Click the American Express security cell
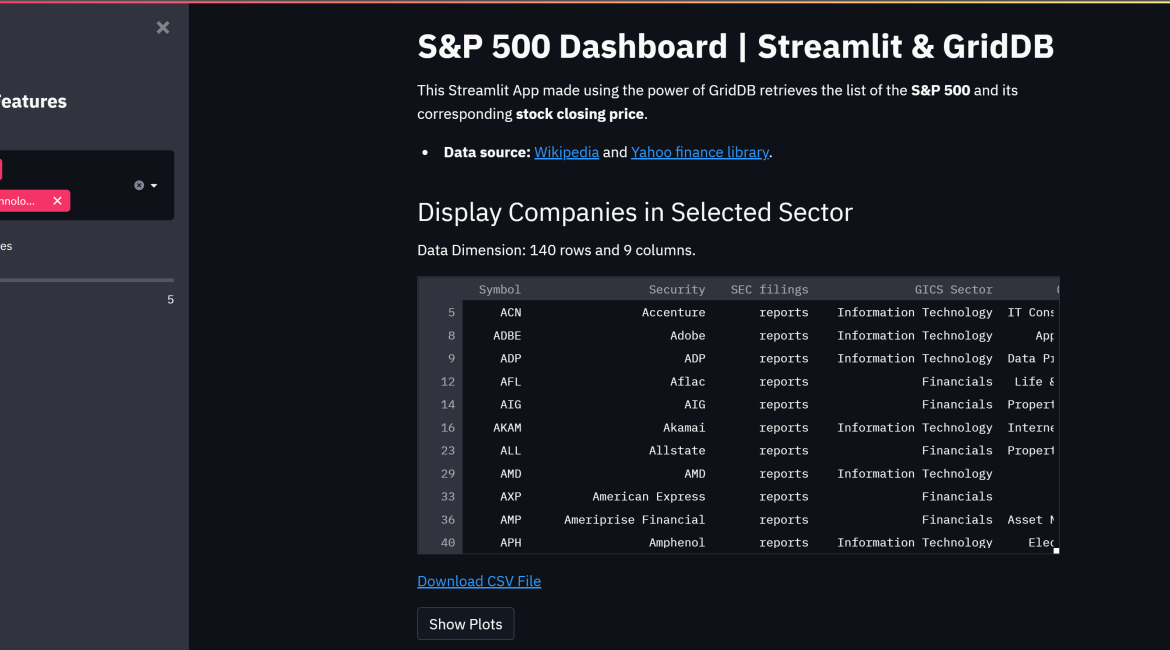The width and height of the screenshot is (1170, 650). 648,497
